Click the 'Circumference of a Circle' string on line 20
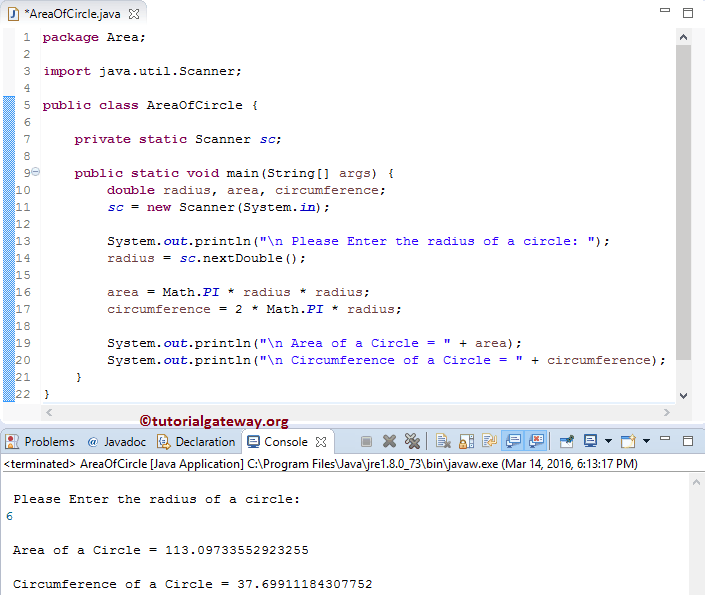 coord(391,360)
